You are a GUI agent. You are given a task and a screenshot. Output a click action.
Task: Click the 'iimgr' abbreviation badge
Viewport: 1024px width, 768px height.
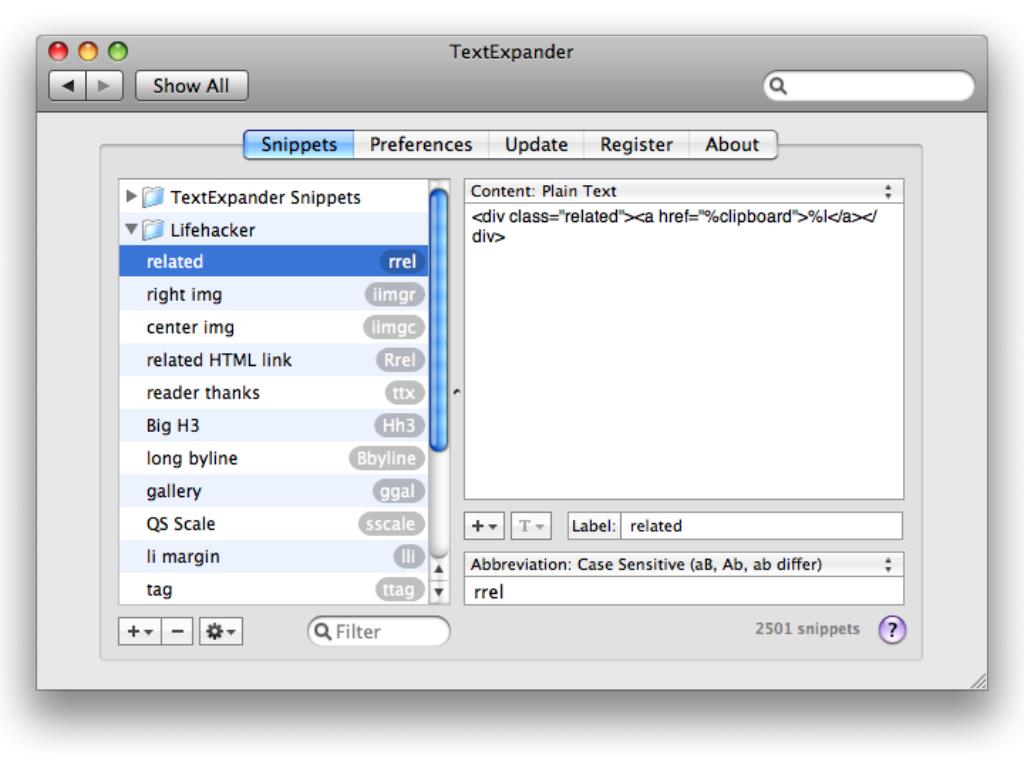pos(394,295)
